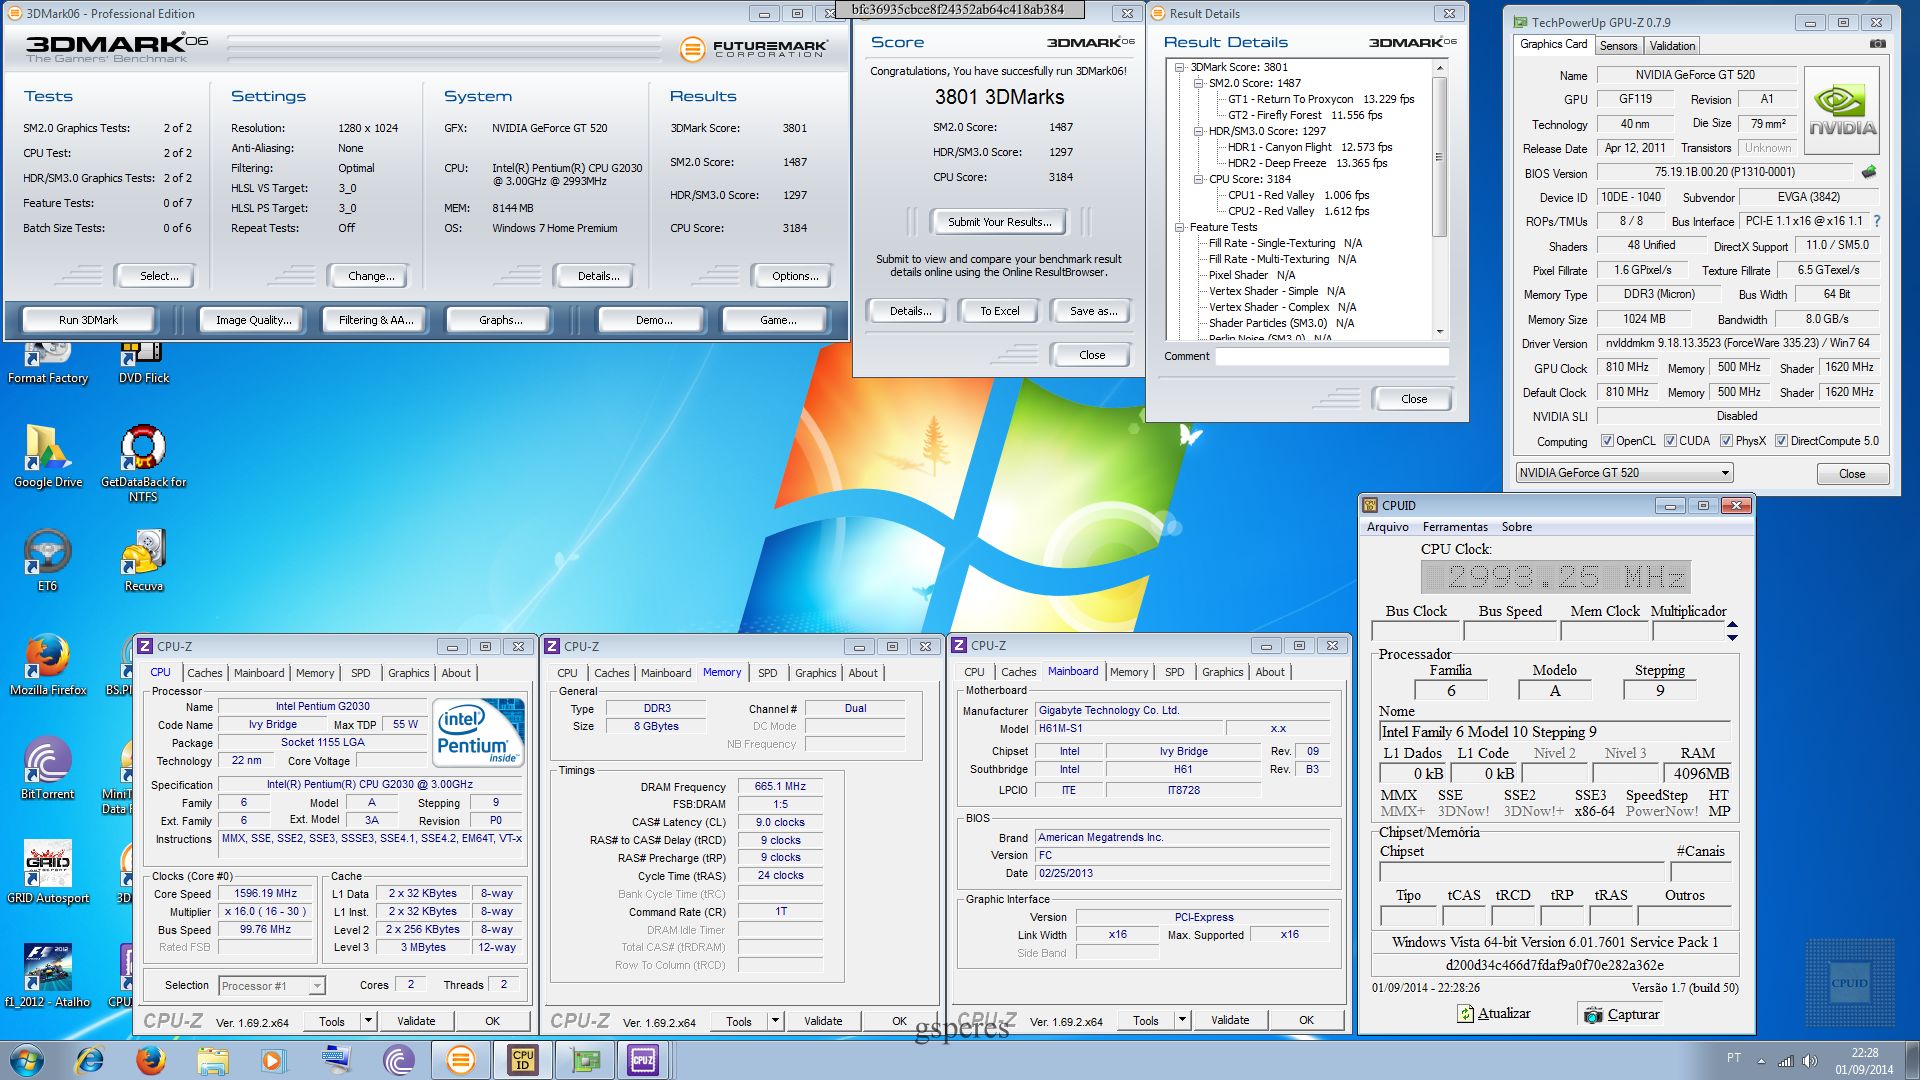The height and width of the screenshot is (1080, 1920).
Task: Toggle the CUDA checkbox in GPU-Z
Action: (1670, 441)
